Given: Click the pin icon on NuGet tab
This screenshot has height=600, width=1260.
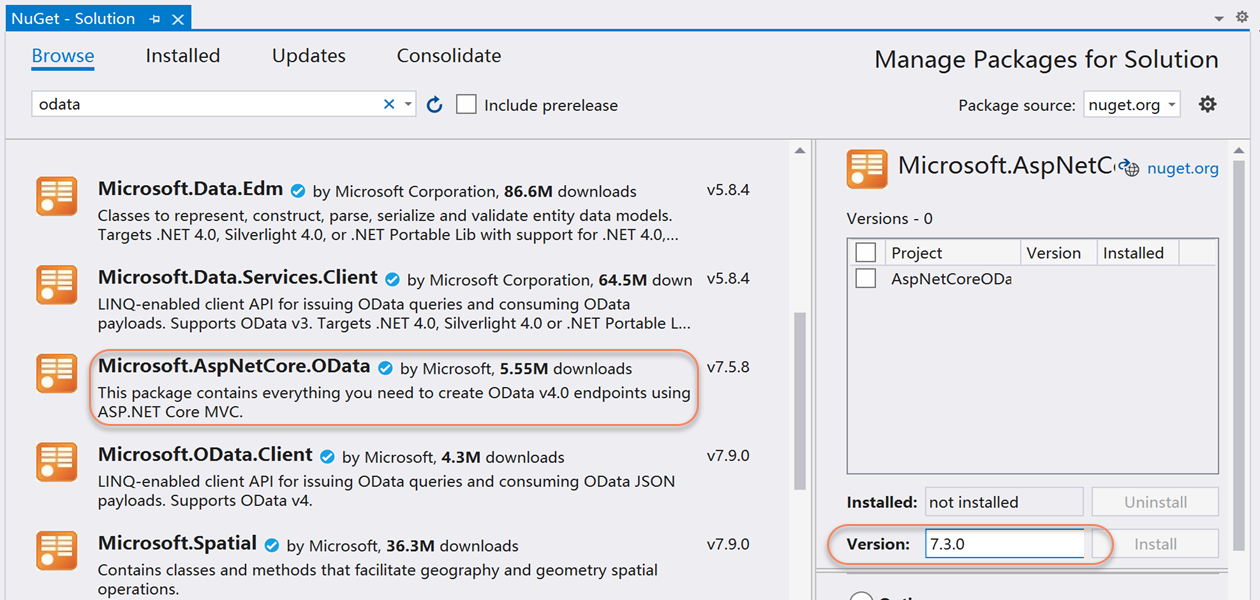Looking at the screenshot, I should 155,19.
